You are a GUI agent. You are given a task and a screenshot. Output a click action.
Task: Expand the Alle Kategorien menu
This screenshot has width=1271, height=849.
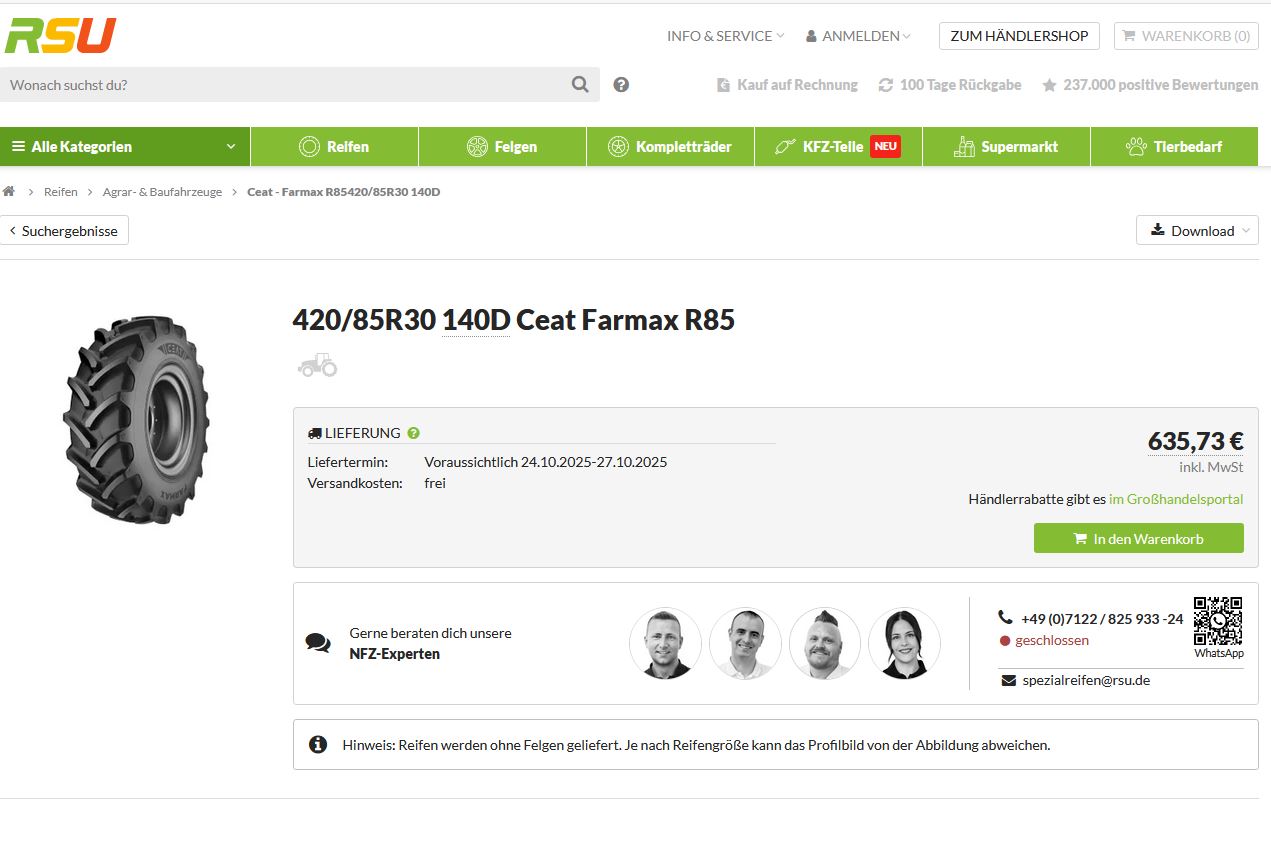[124, 146]
